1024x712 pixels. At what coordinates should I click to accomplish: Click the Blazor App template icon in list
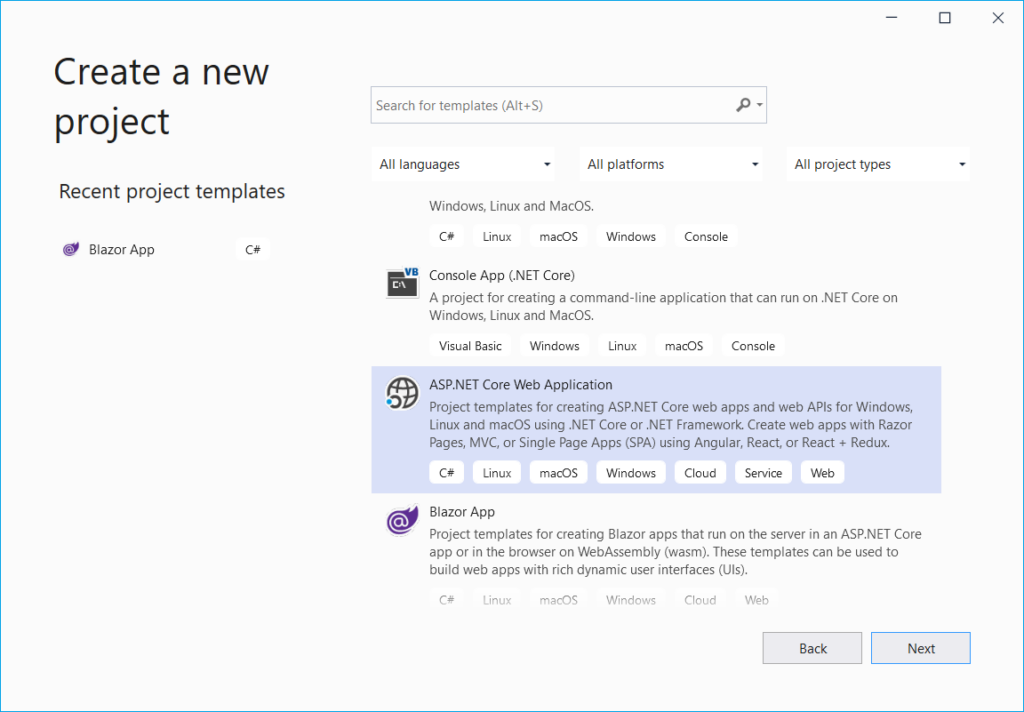[402, 520]
